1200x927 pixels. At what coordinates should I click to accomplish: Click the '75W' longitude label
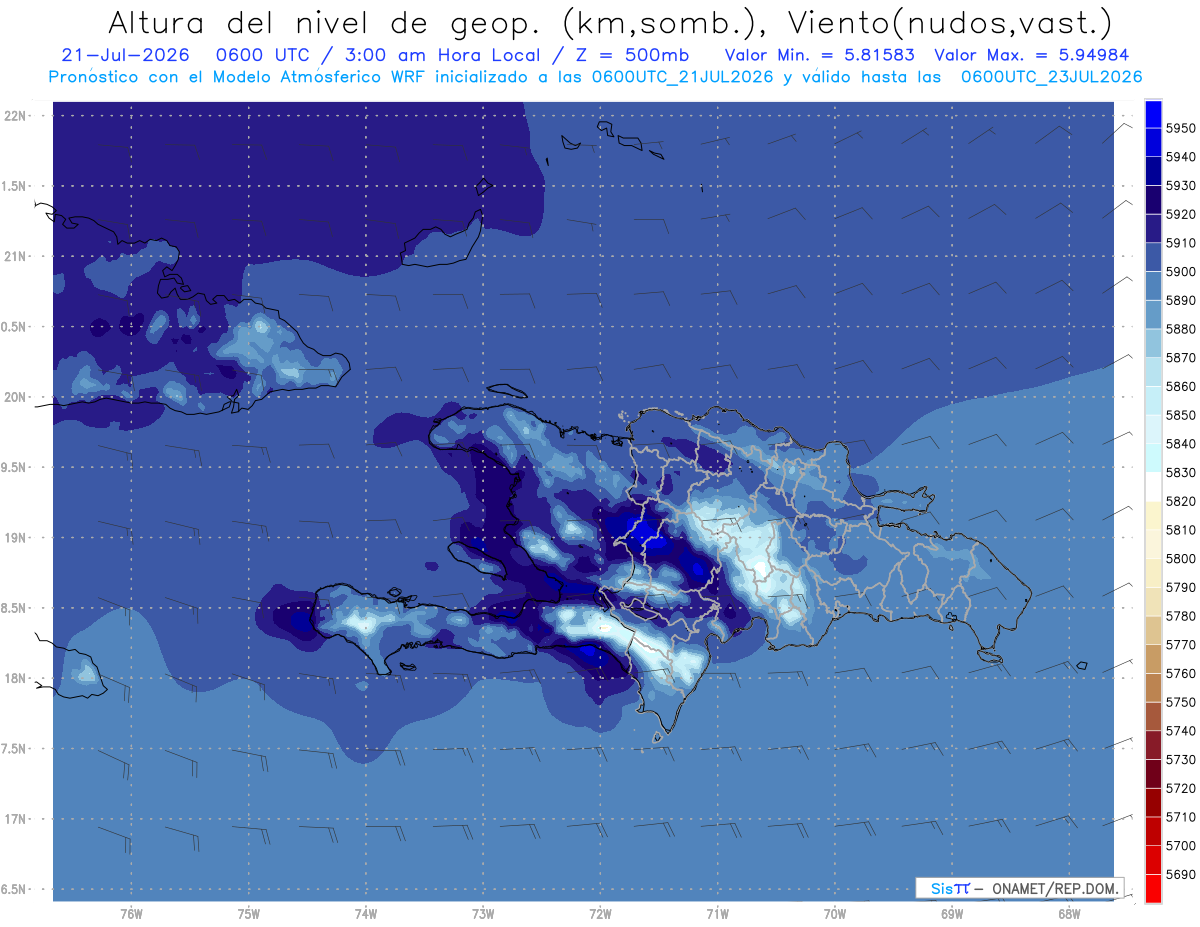249,913
